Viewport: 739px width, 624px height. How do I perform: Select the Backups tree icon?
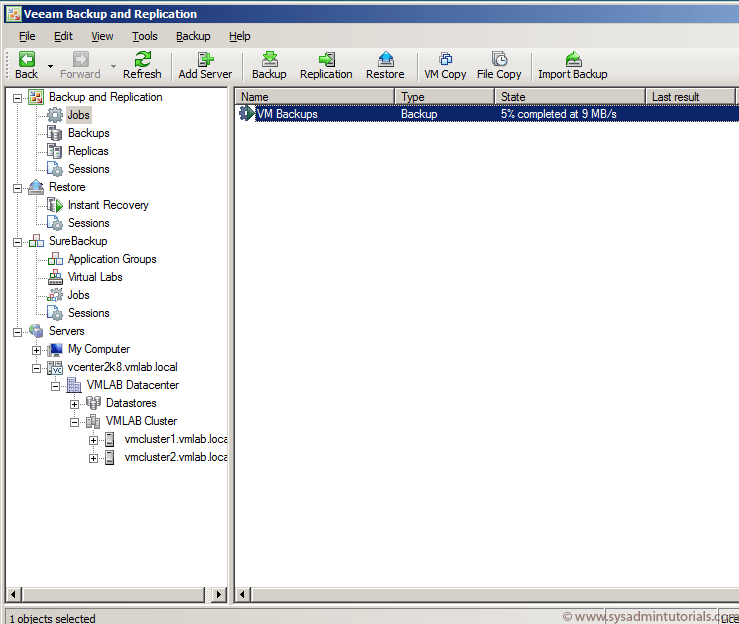pyautogui.click(x=55, y=133)
